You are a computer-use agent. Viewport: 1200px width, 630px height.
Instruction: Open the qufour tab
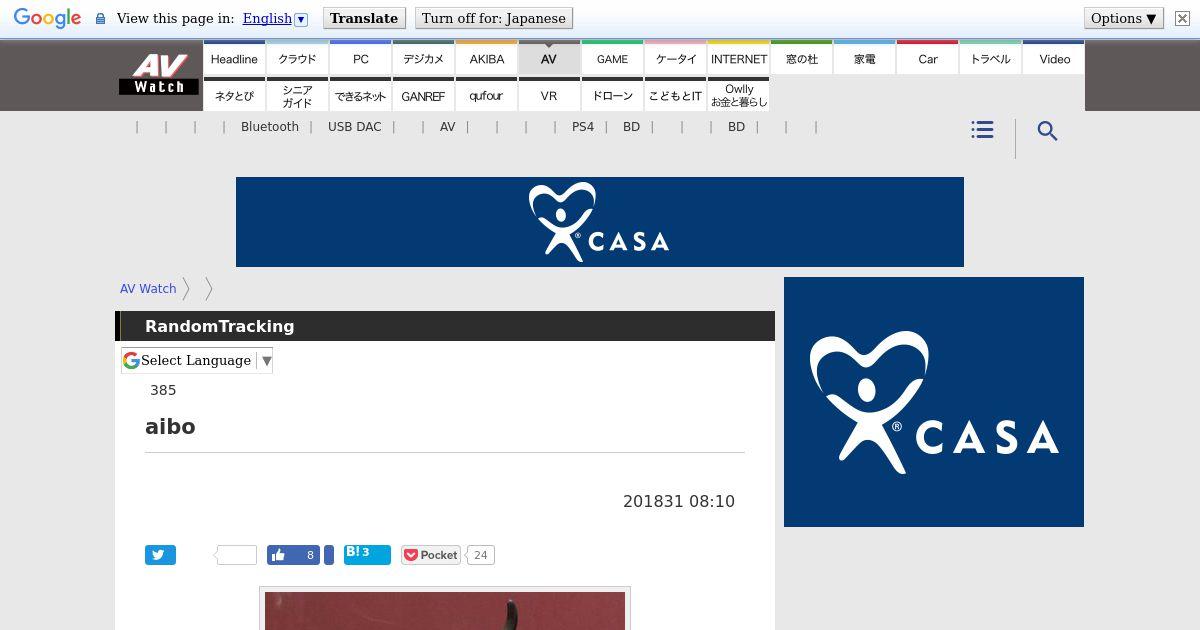[x=486, y=95]
